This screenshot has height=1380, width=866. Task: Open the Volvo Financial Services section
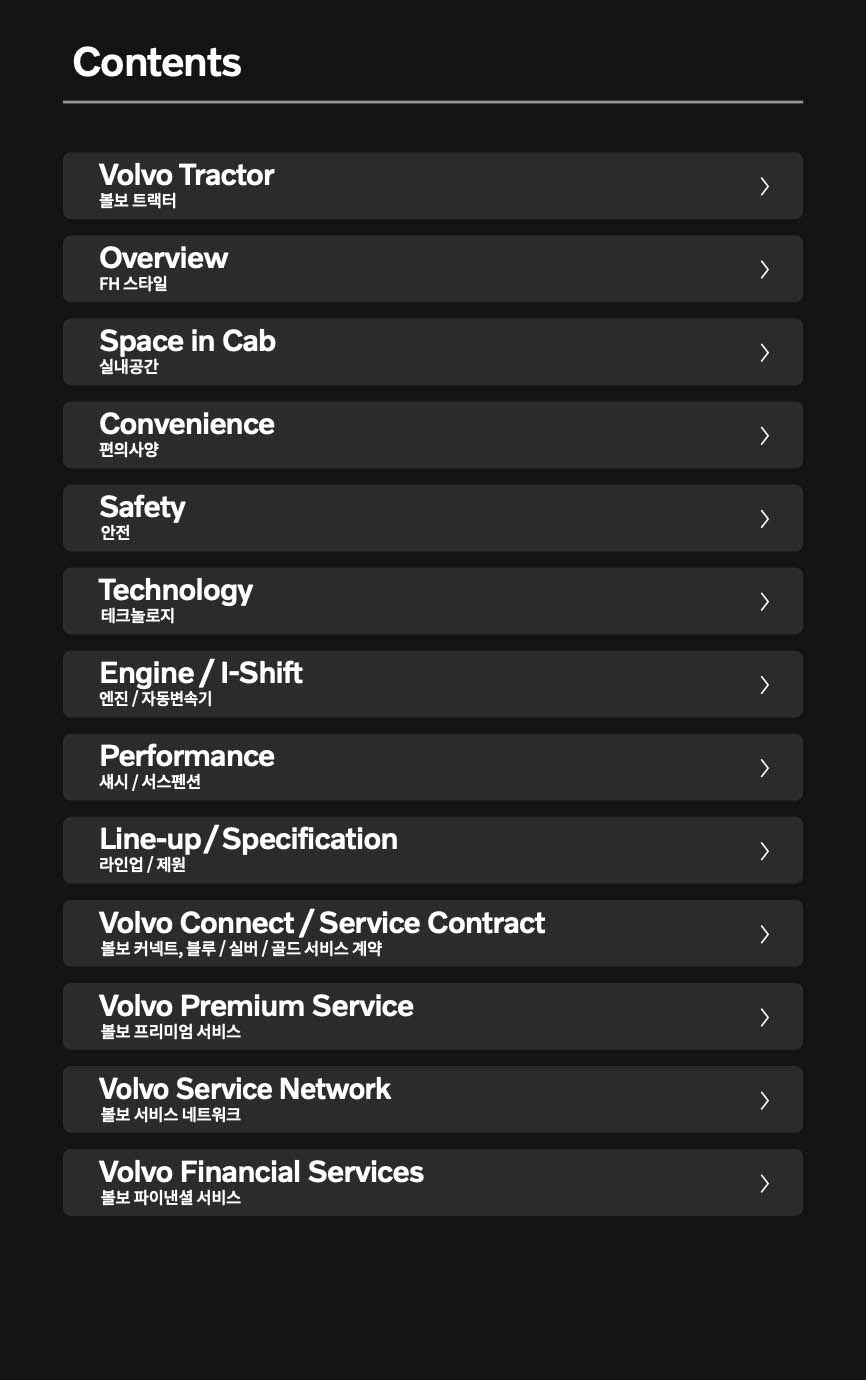(x=261, y=1172)
